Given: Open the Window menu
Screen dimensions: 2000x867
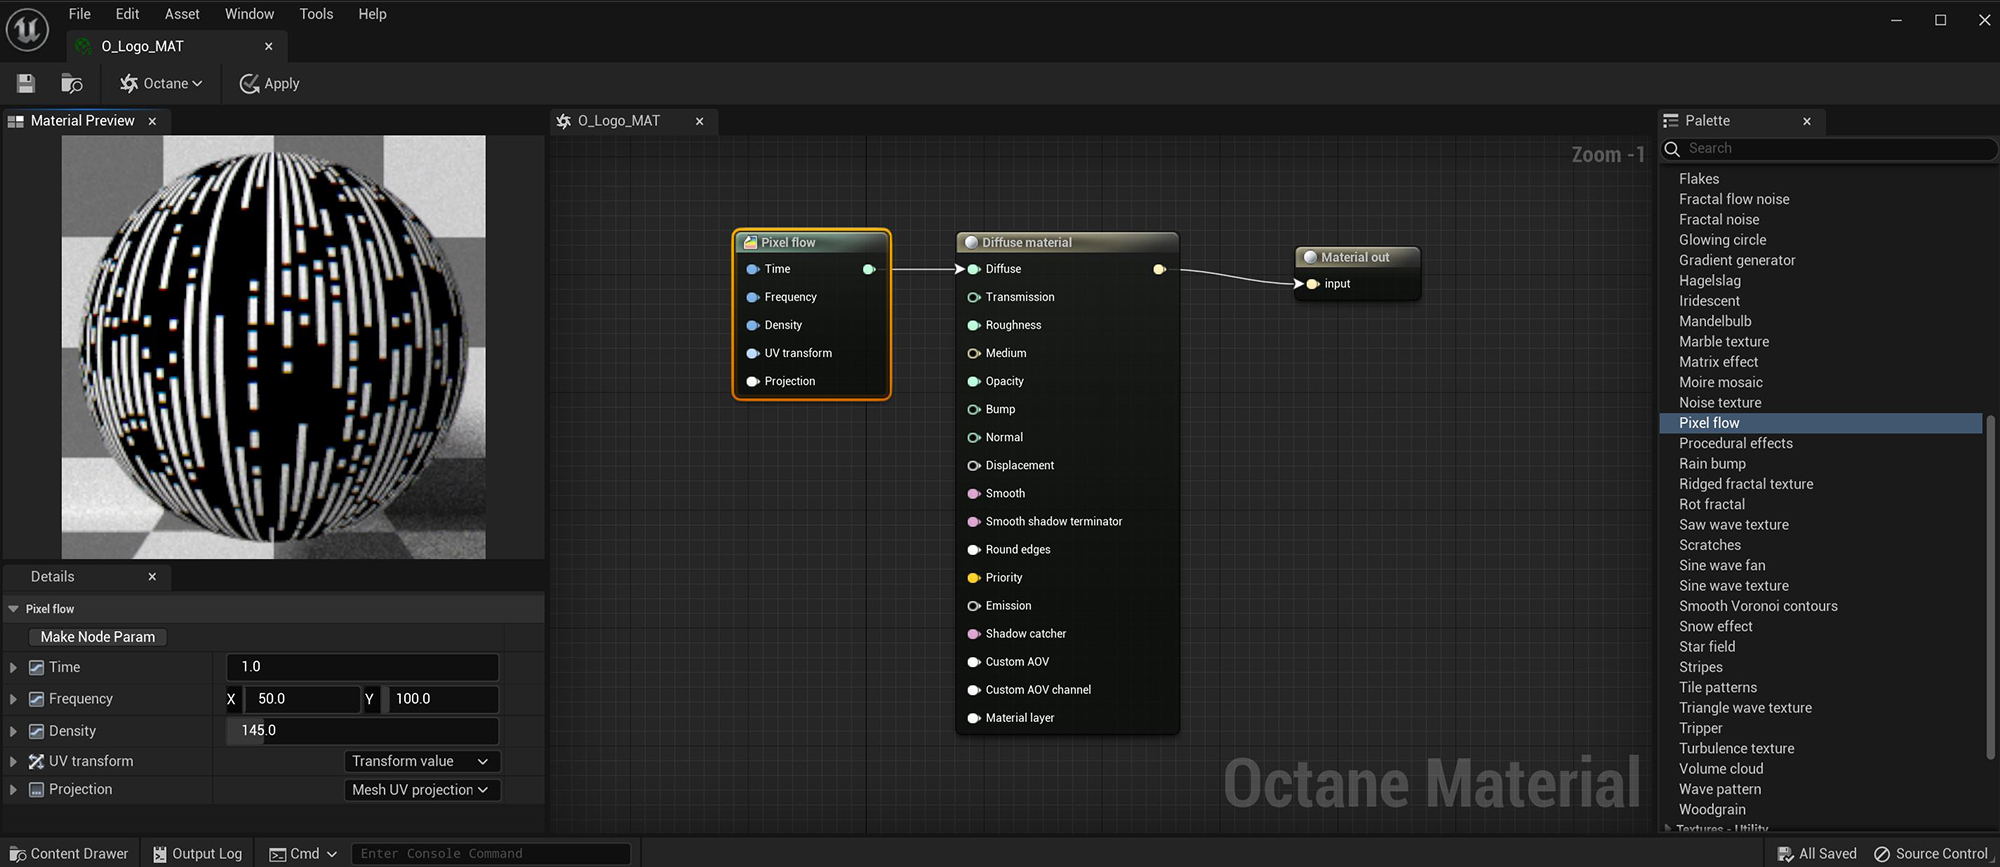Looking at the screenshot, I should [x=249, y=14].
